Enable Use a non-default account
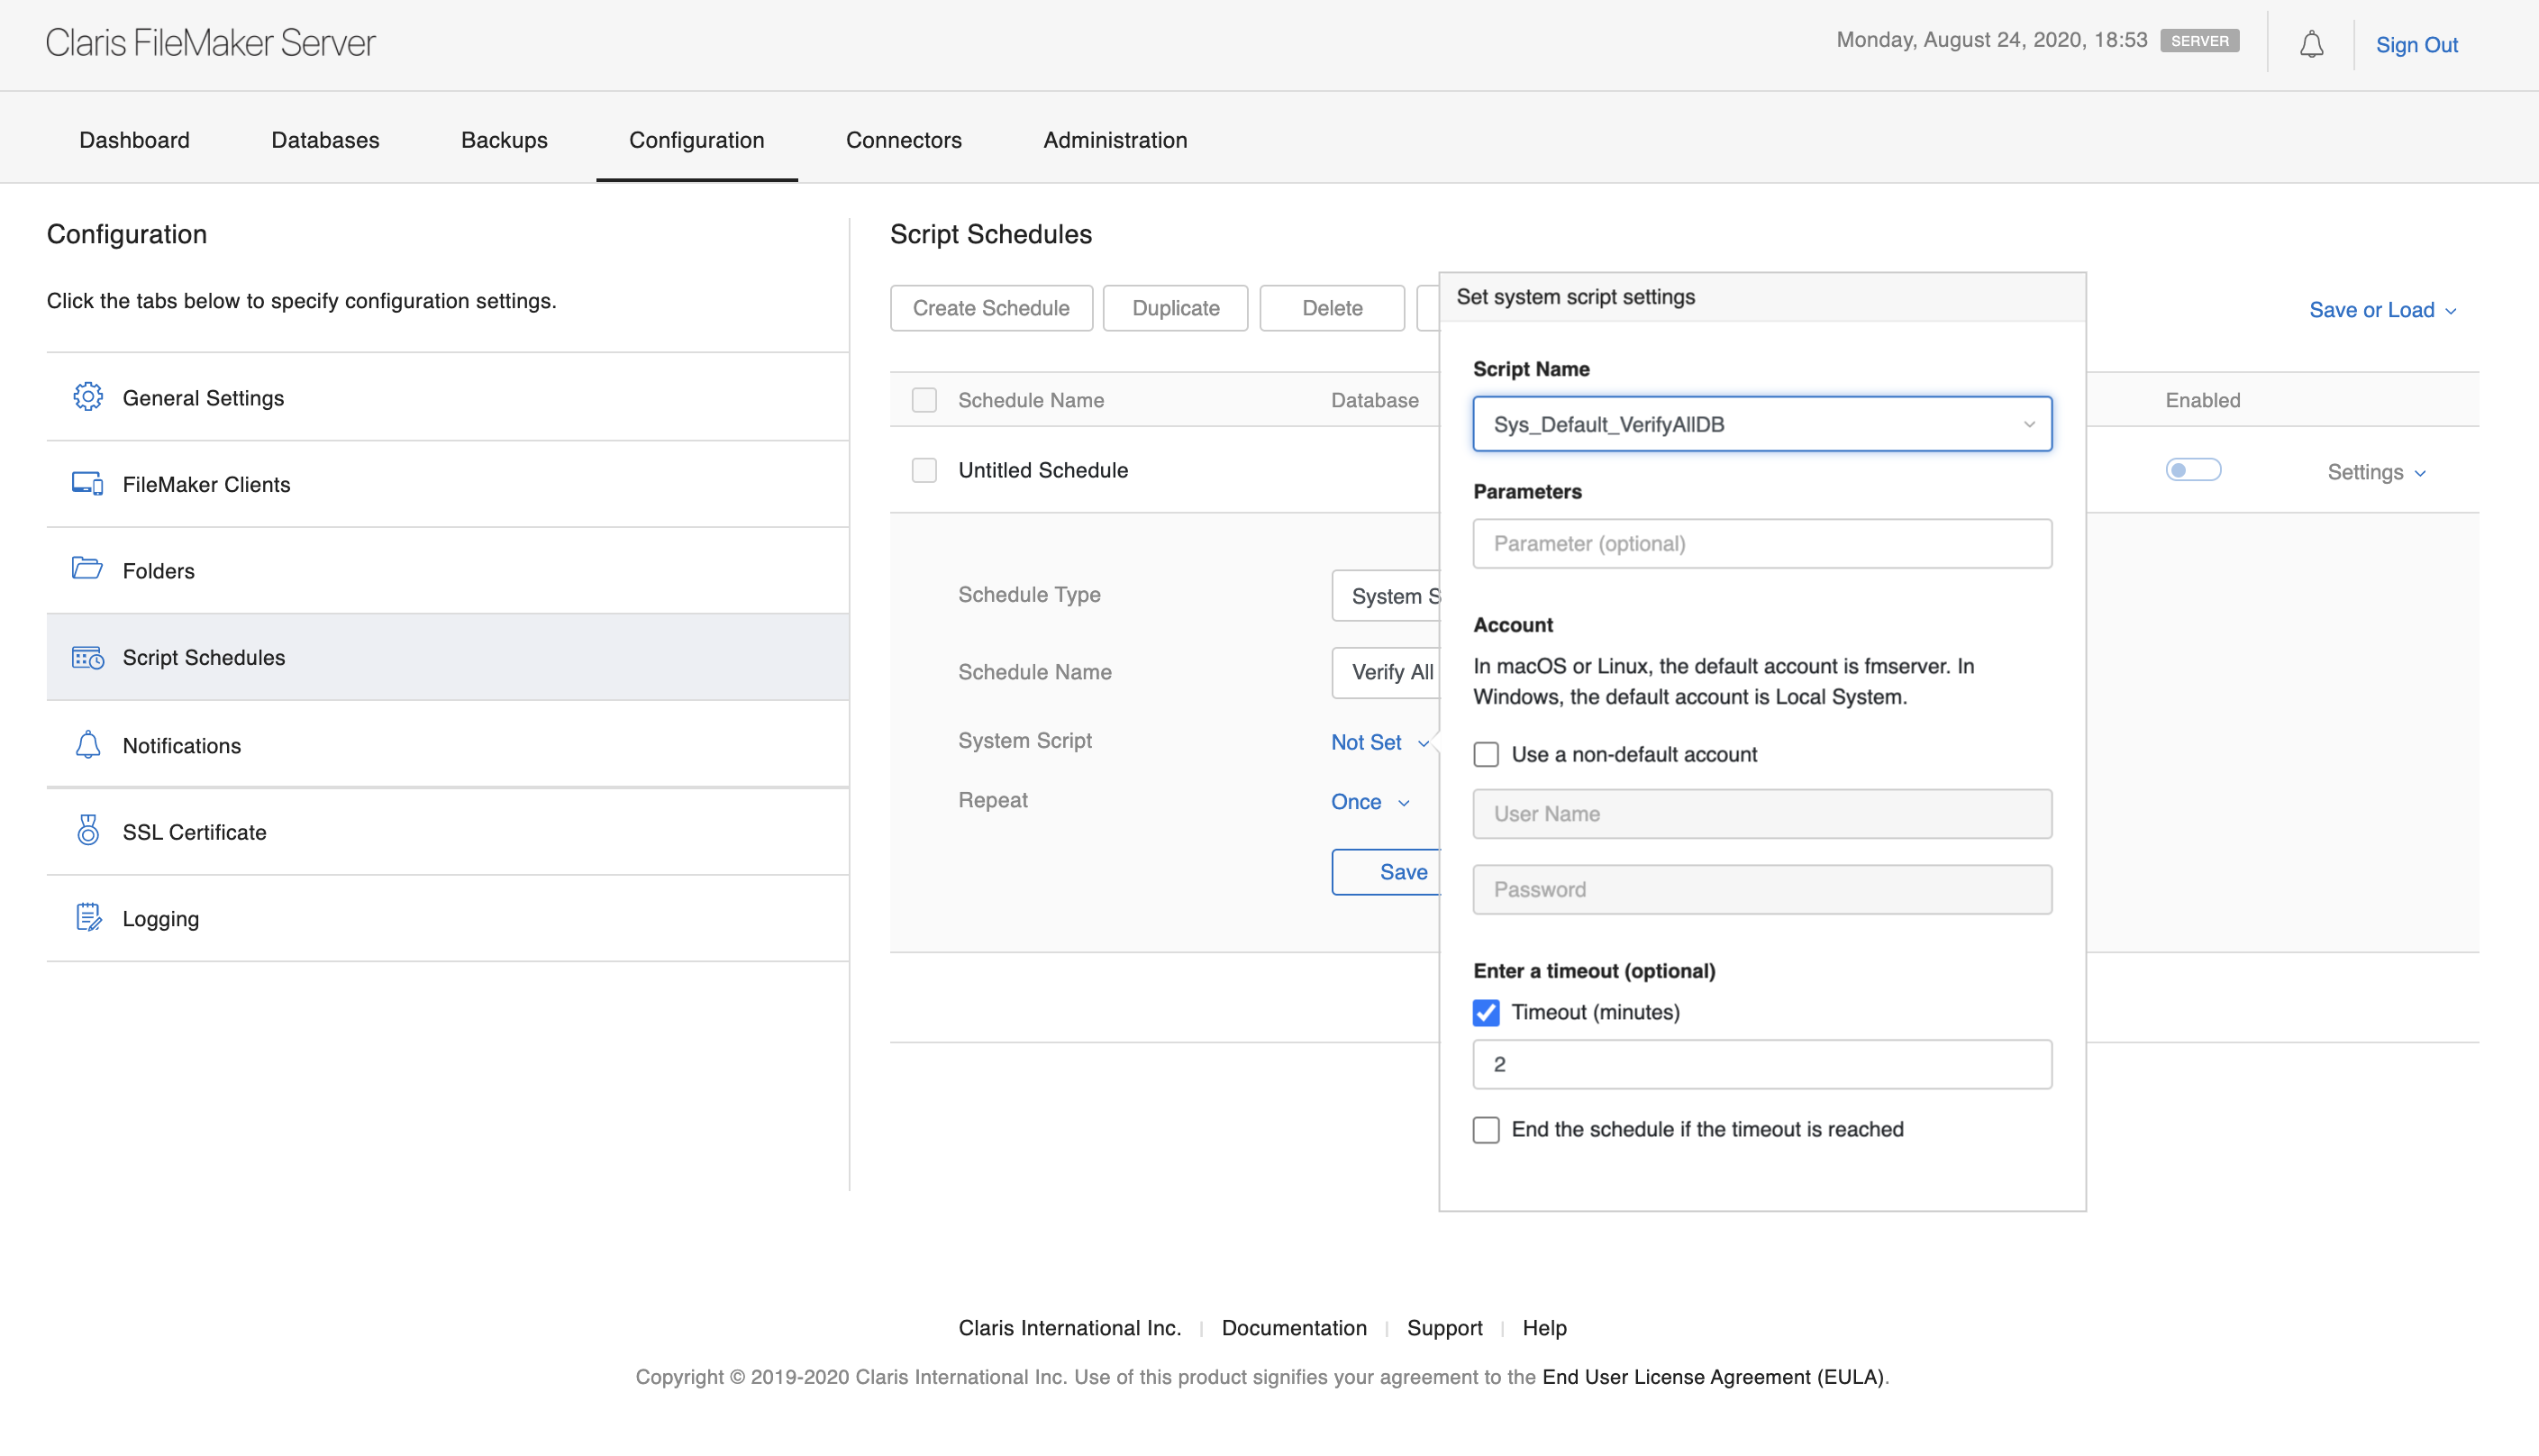The image size is (2539, 1456). (1486, 754)
